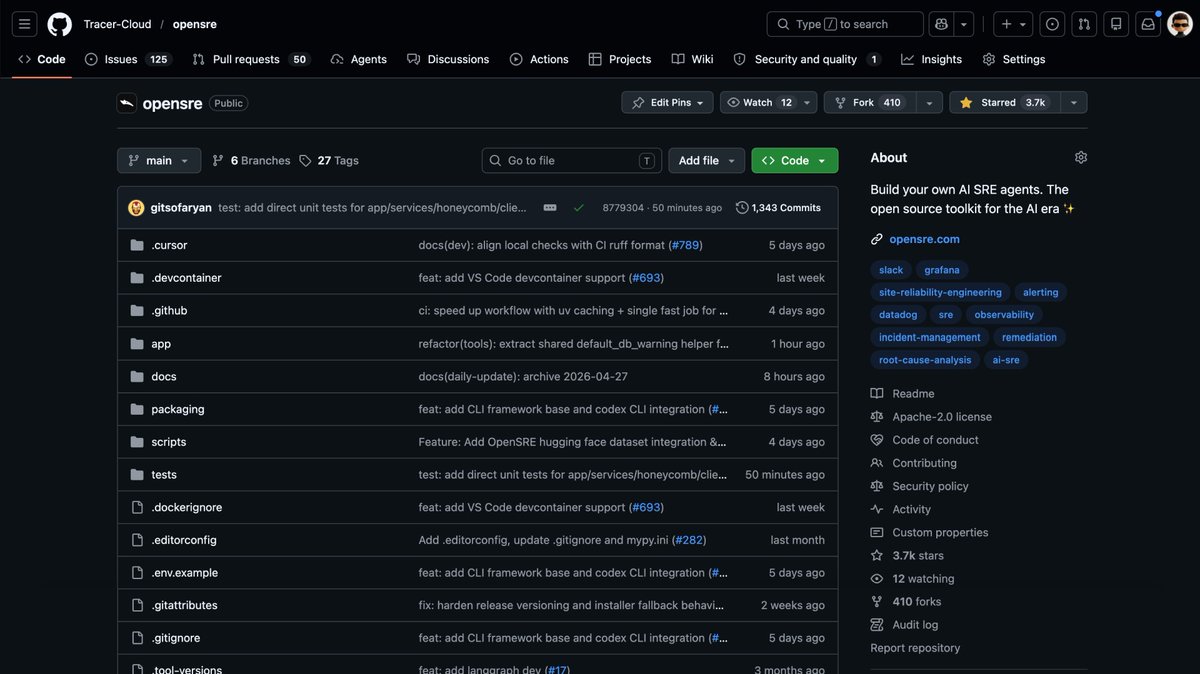Image resolution: width=1200 pixels, height=674 pixels.
Task: Select the slack topic tag
Action: [891, 270]
